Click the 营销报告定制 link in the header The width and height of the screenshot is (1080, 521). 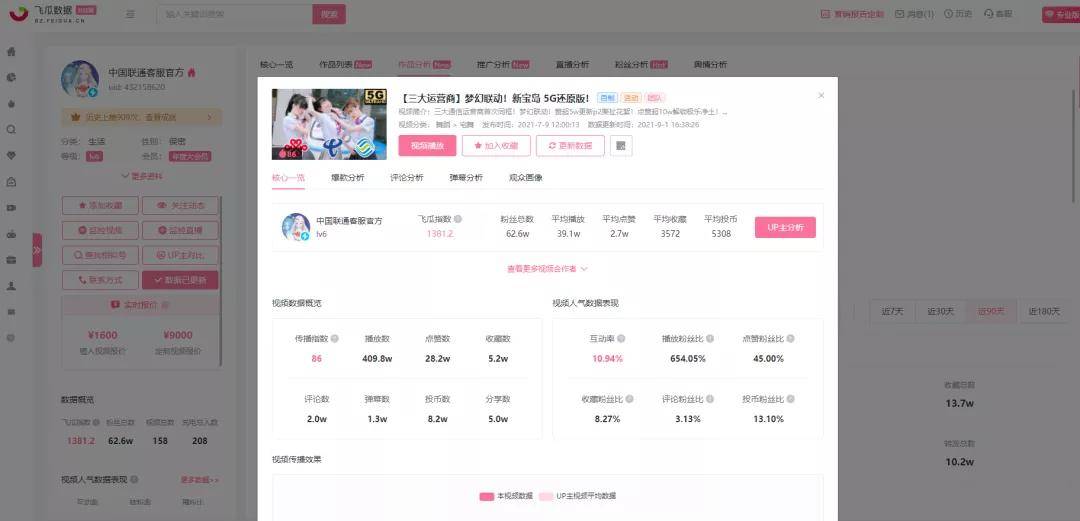pos(853,14)
